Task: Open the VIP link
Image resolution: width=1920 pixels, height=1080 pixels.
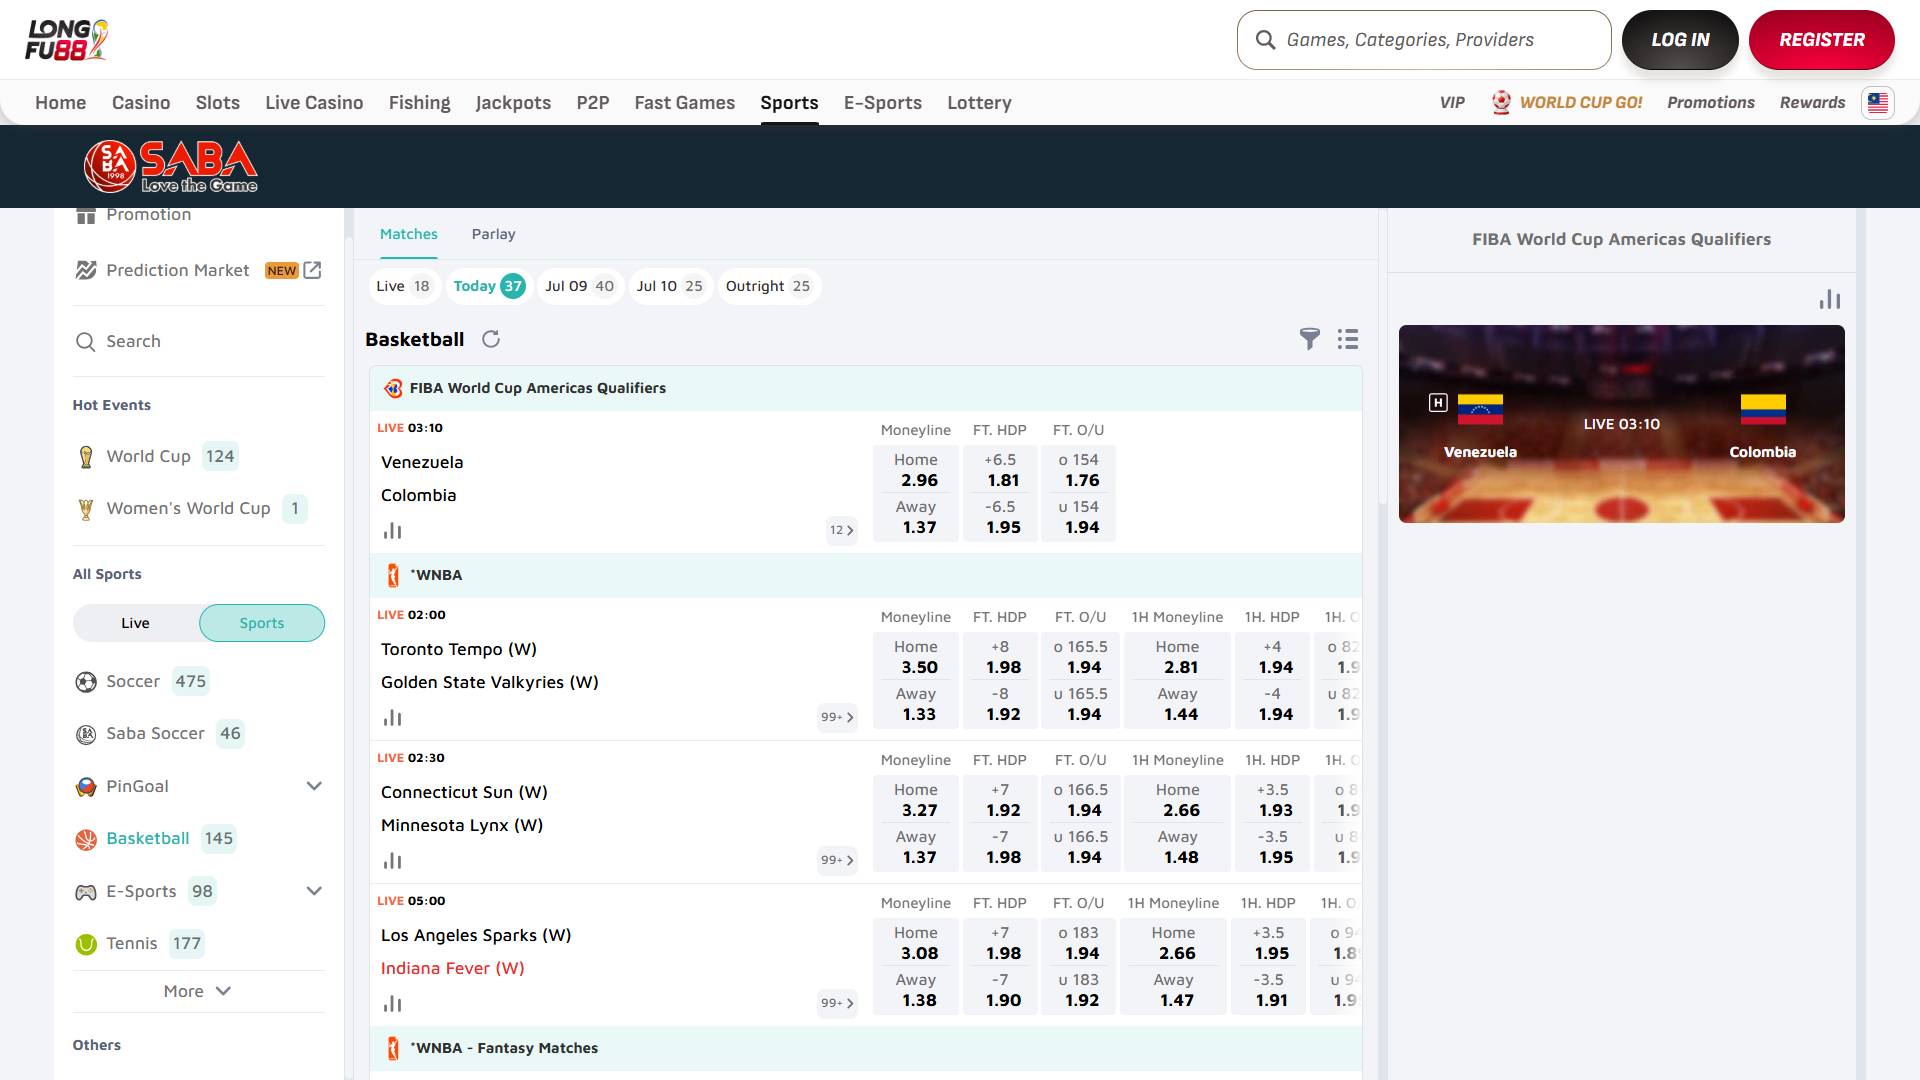Action: coord(1452,103)
